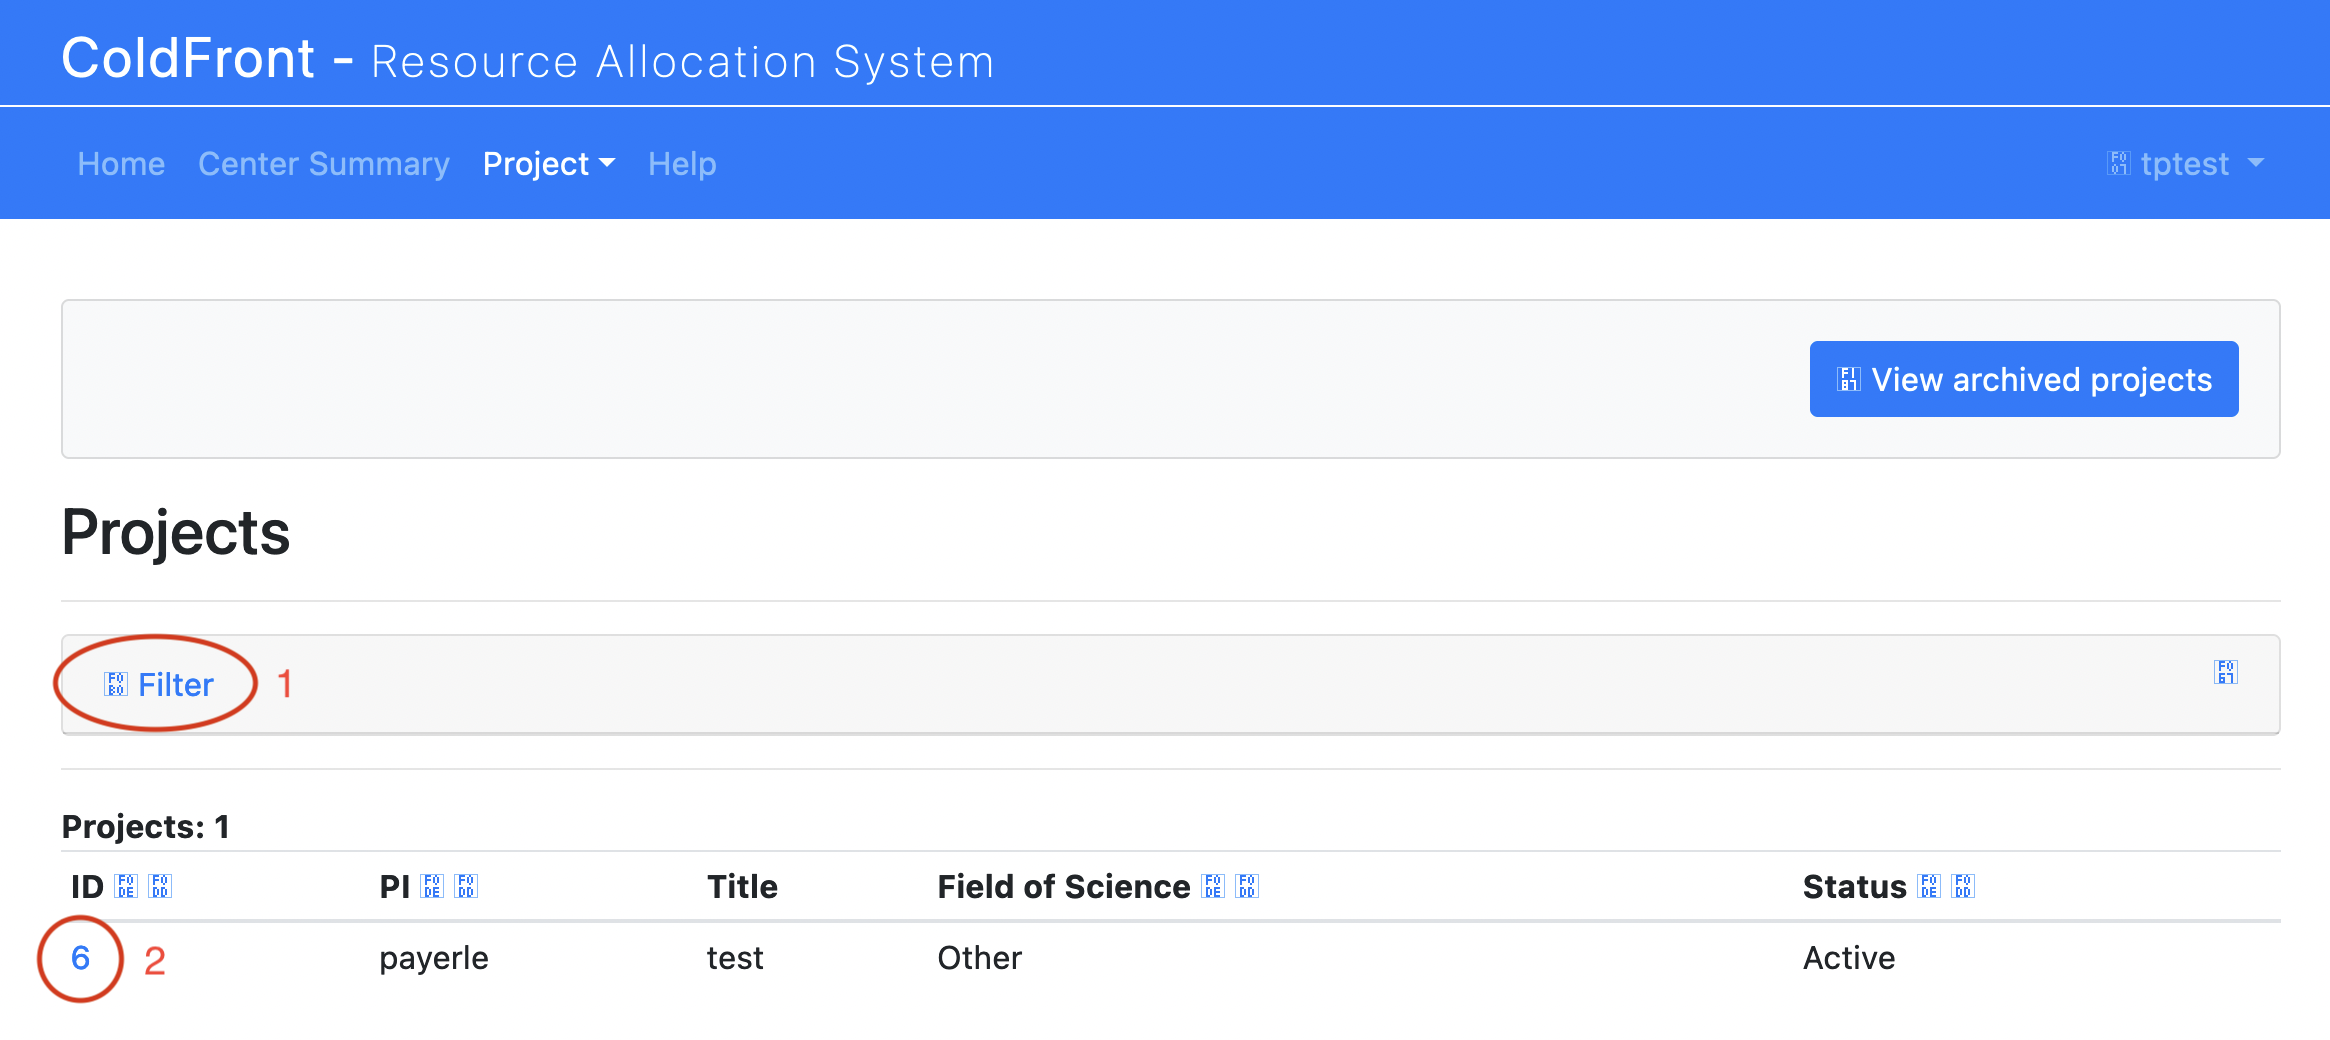Sort ID column descending icon
This screenshot has height=1040, width=2330.
click(x=160, y=886)
